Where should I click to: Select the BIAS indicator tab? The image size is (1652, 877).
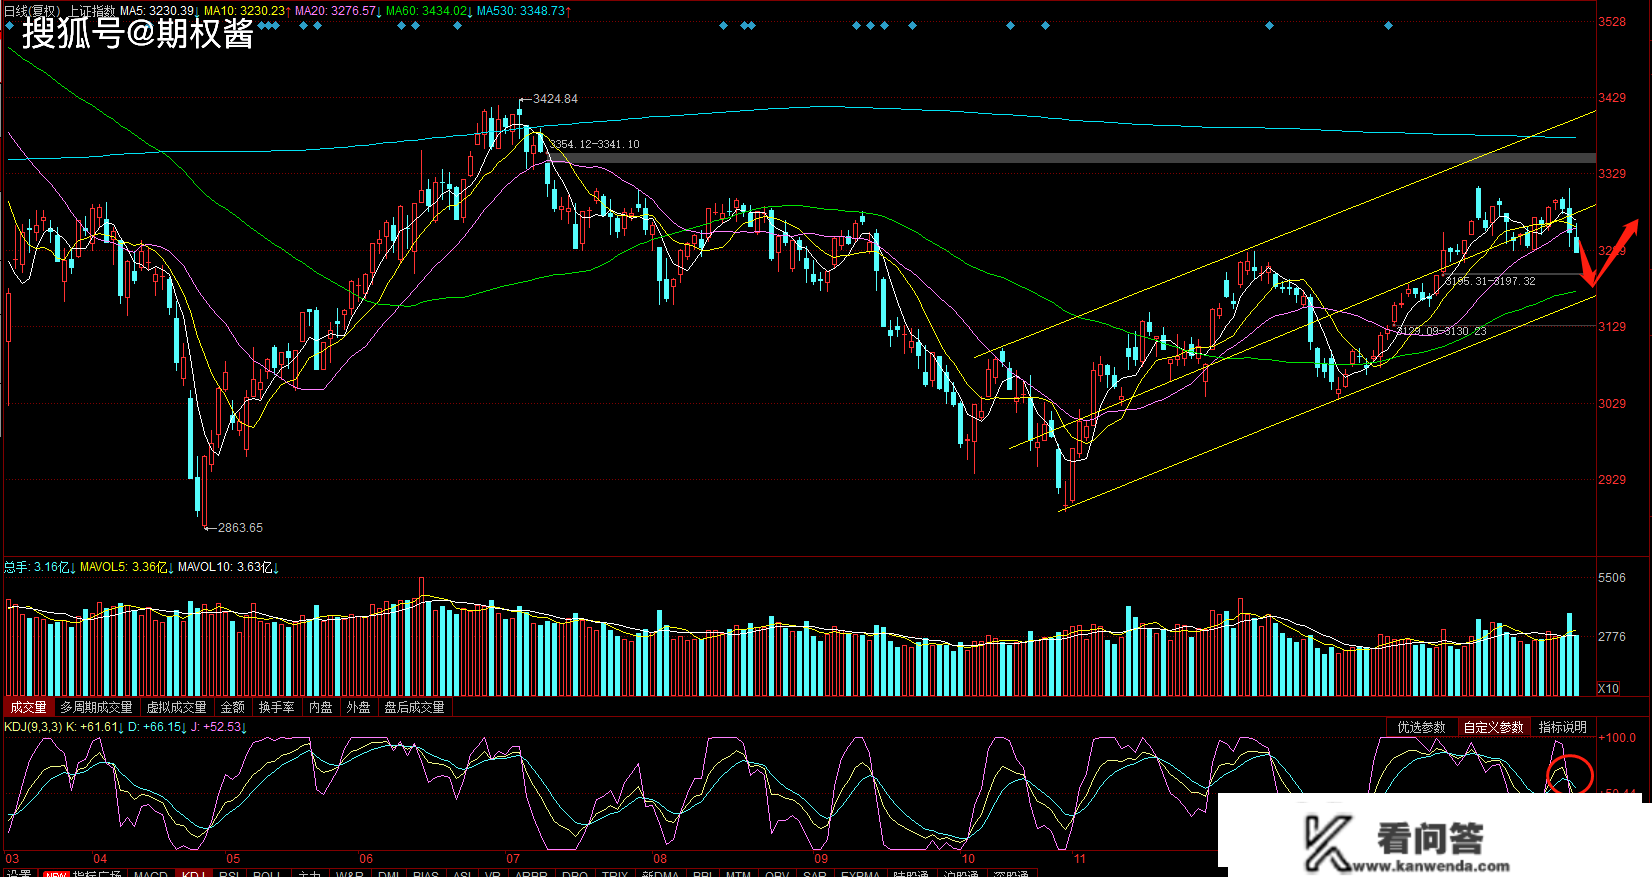click(426, 873)
